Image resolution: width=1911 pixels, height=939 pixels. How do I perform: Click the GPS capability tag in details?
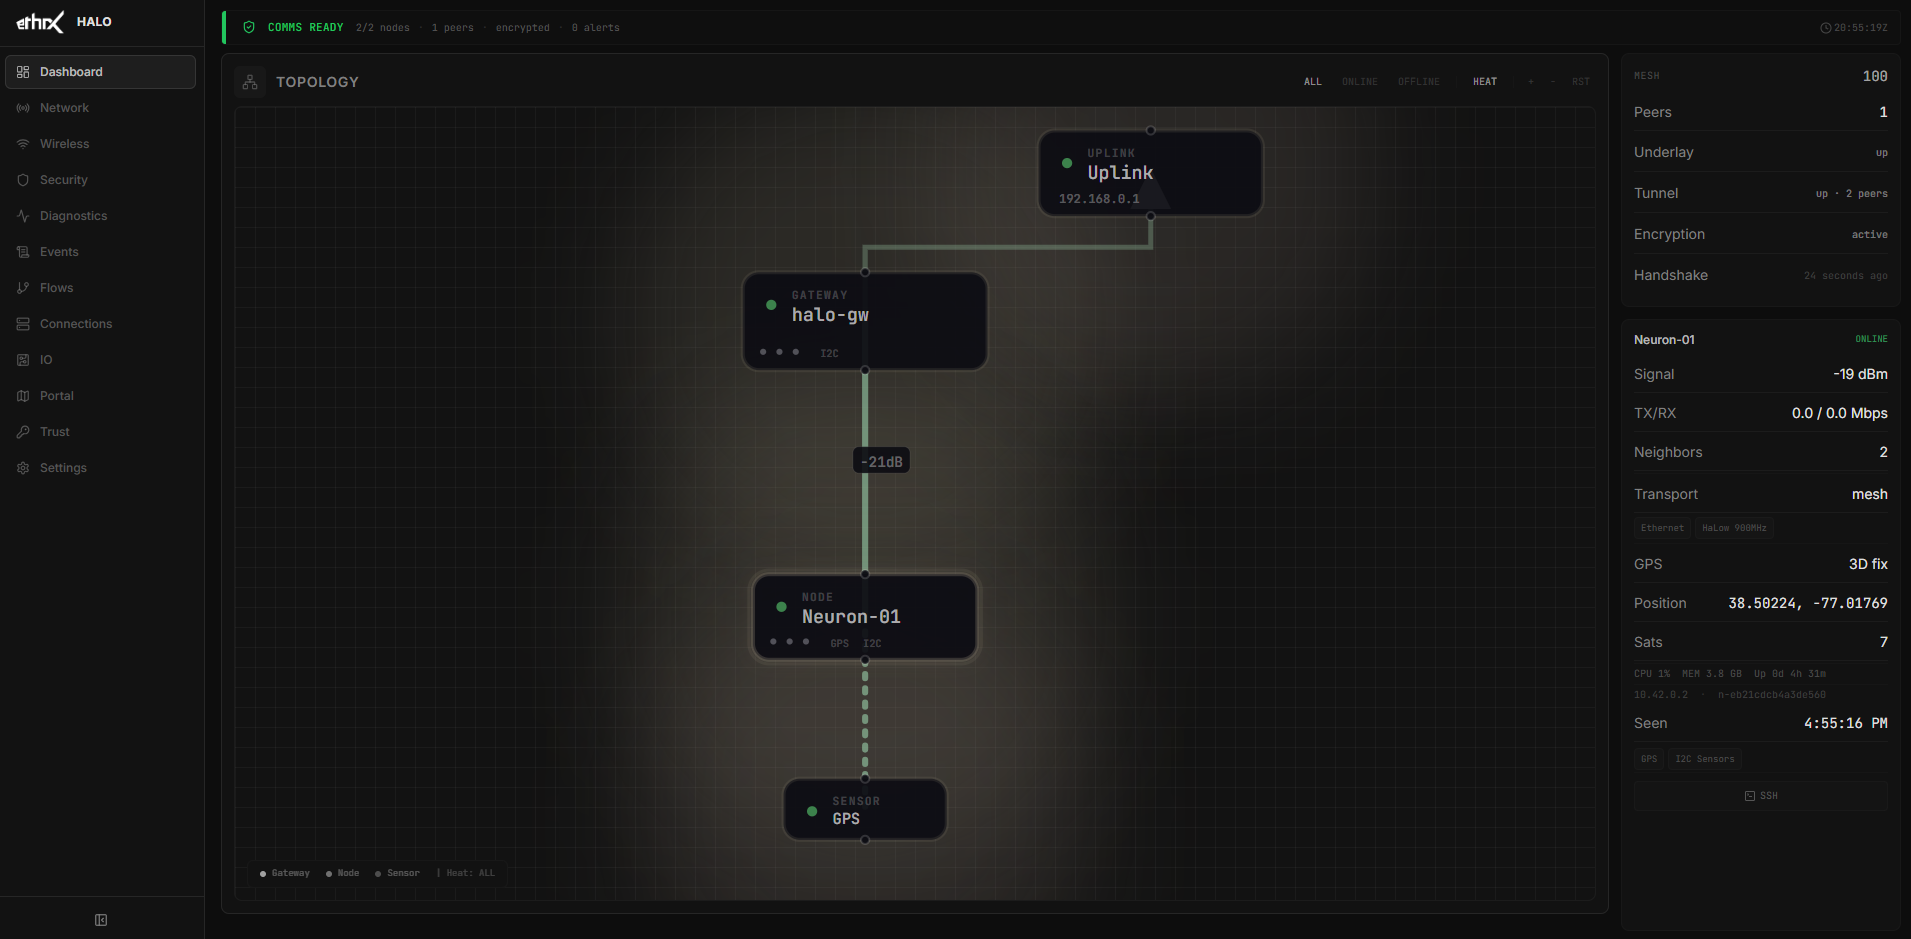[1649, 759]
